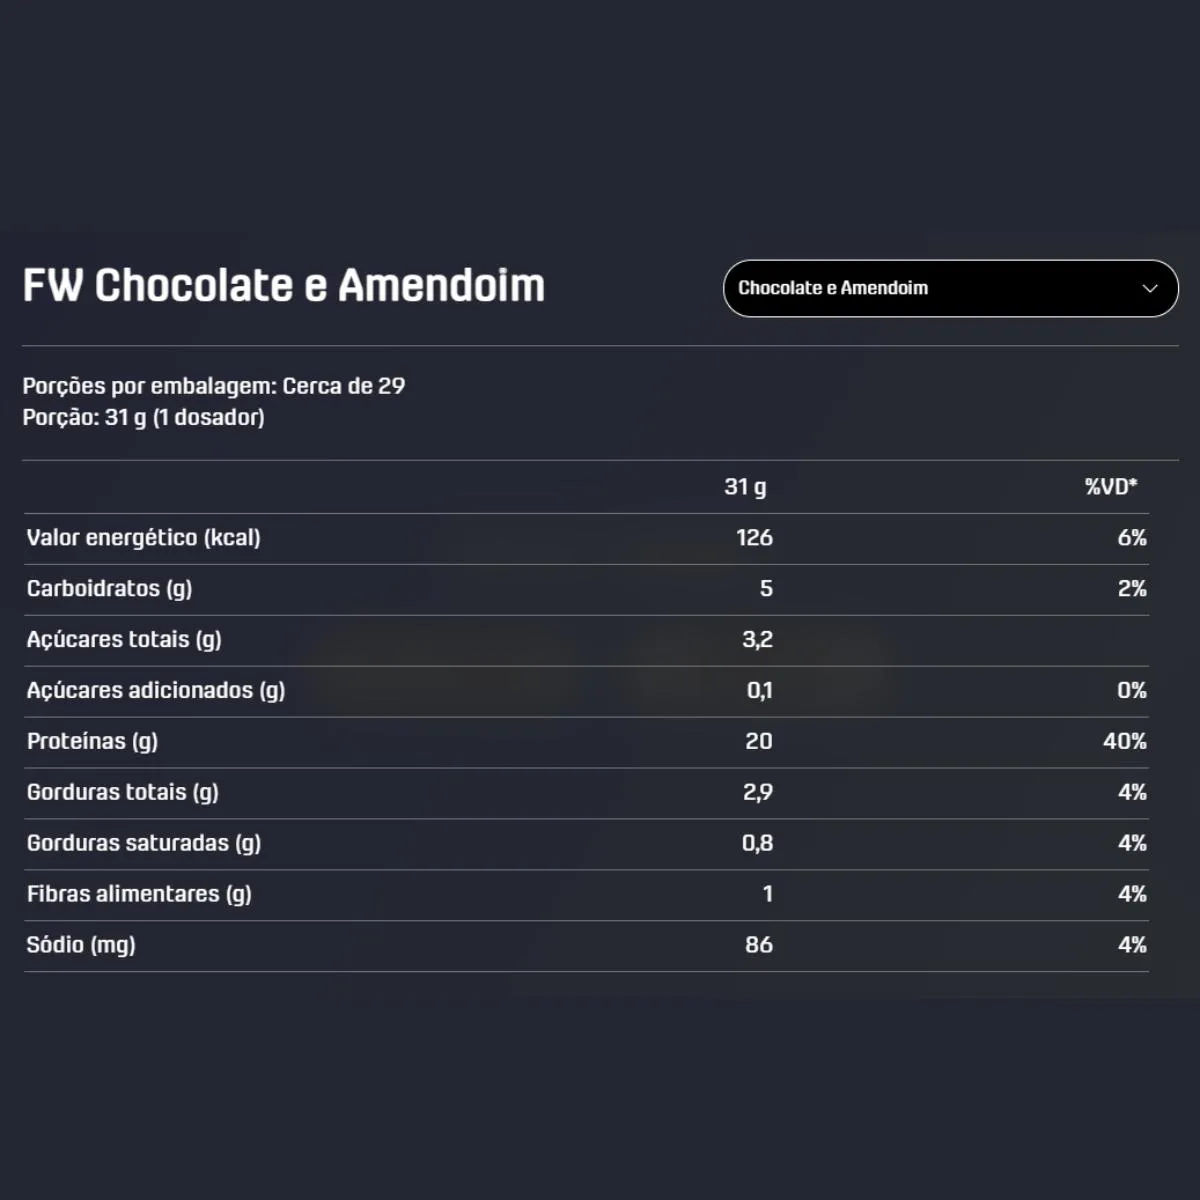The width and height of the screenshot is (1200, 1200).
Task: Click the 86 sodium amount value
Action: pyautogui.click(x=759, y=945)
